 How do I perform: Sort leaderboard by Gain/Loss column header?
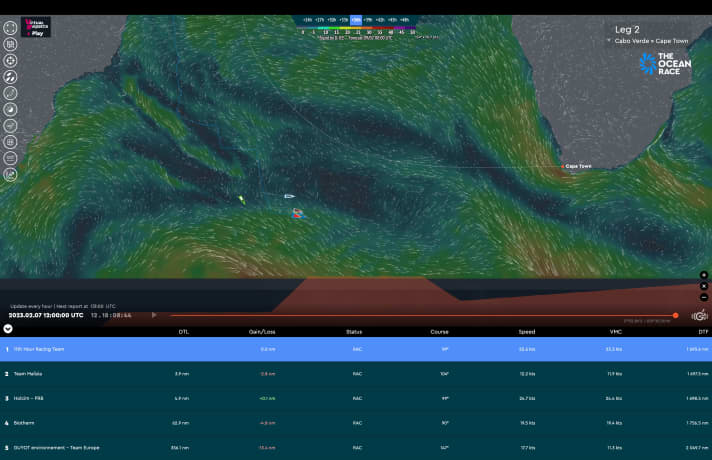point(262,332)
